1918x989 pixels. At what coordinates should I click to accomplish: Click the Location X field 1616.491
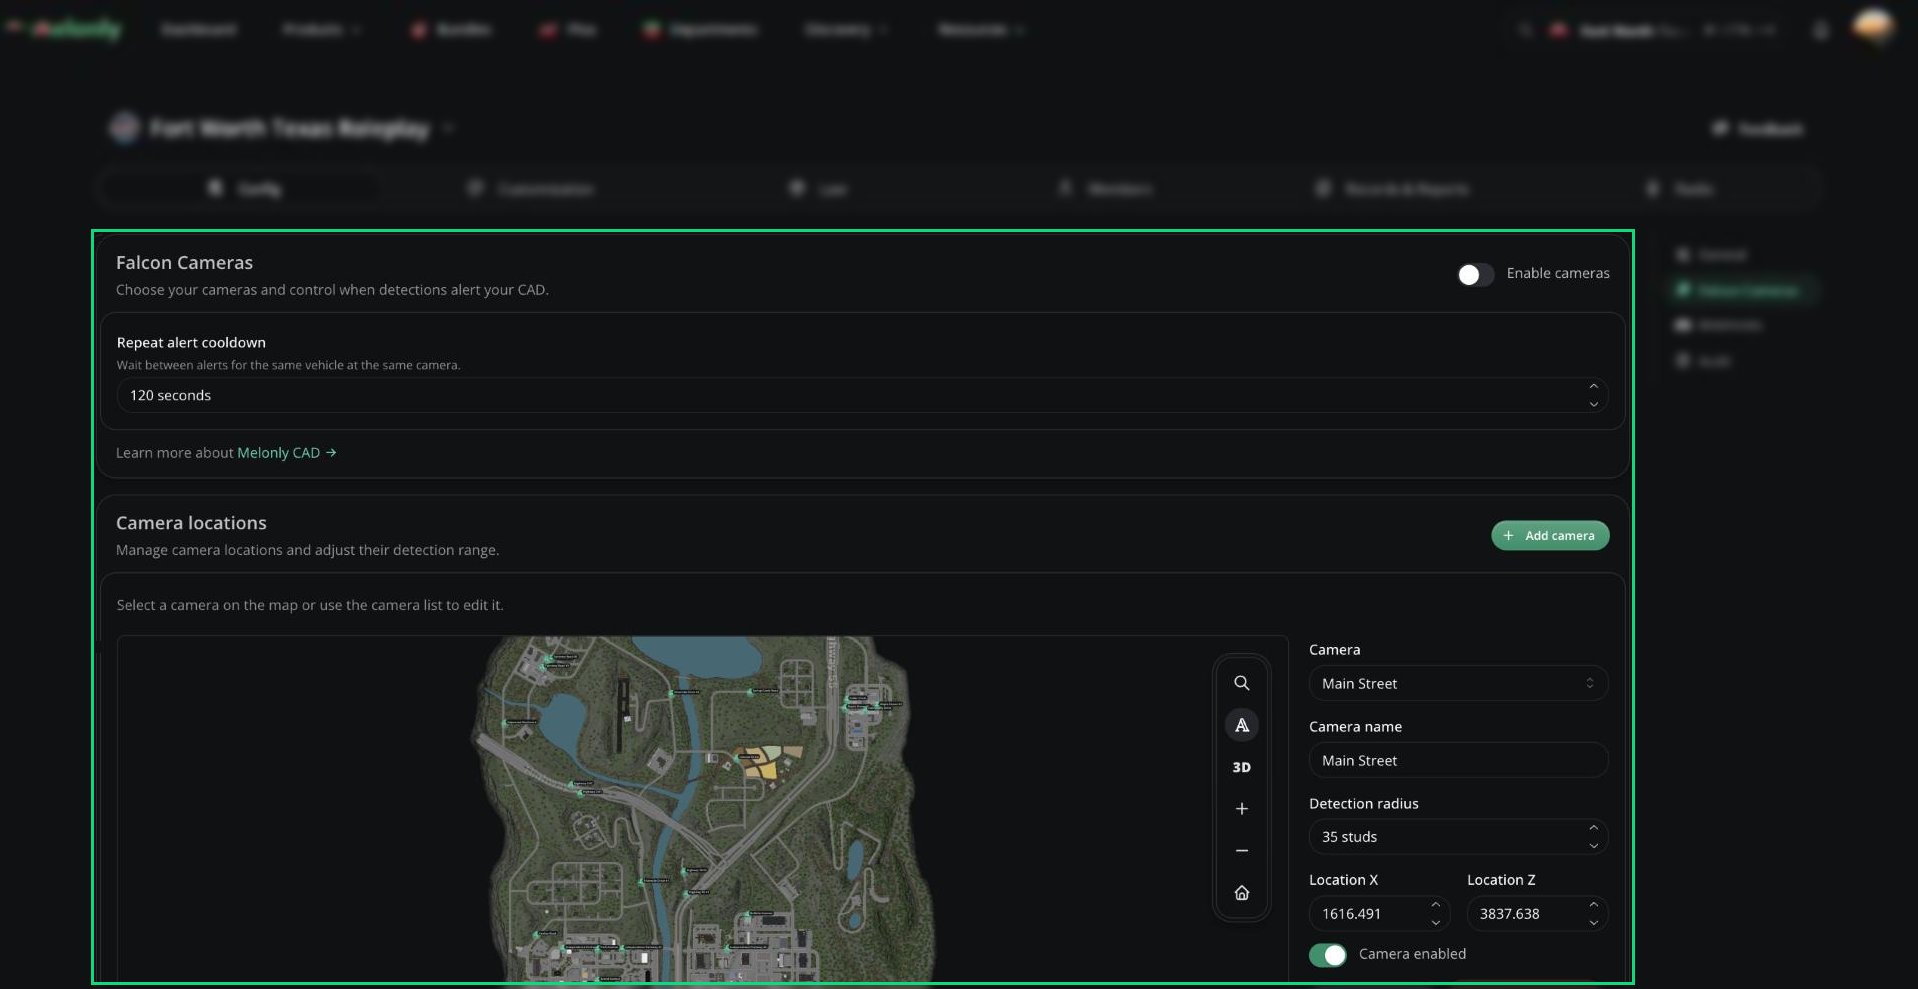[1379, 914]
